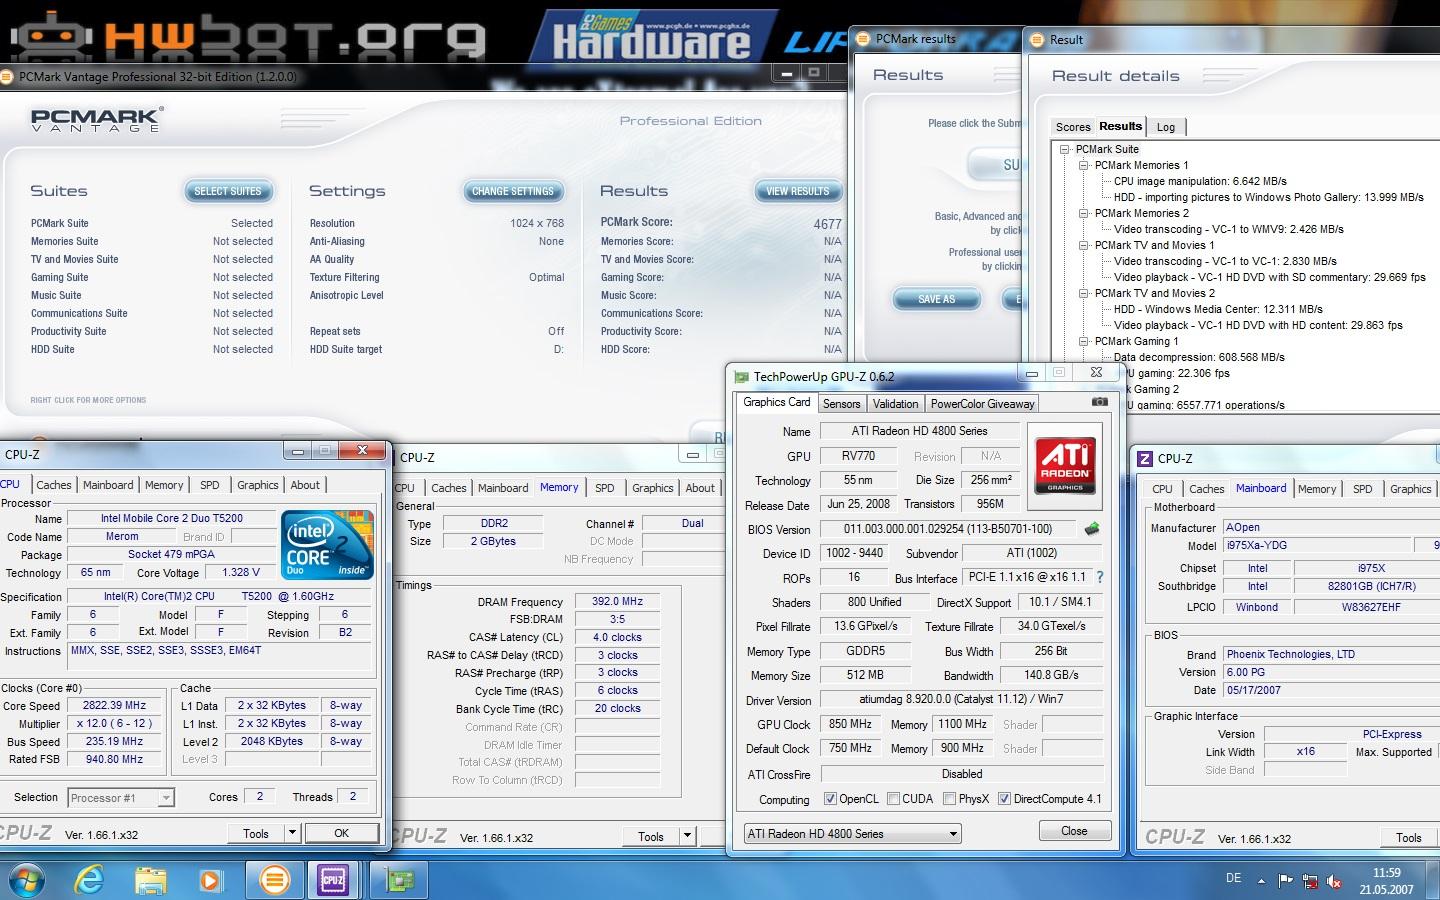The width and height of the screenshot is (1440, 900).
Task: Switch to the CPU-Z purple taskbar icon
Action: click(x=332, y=880)
